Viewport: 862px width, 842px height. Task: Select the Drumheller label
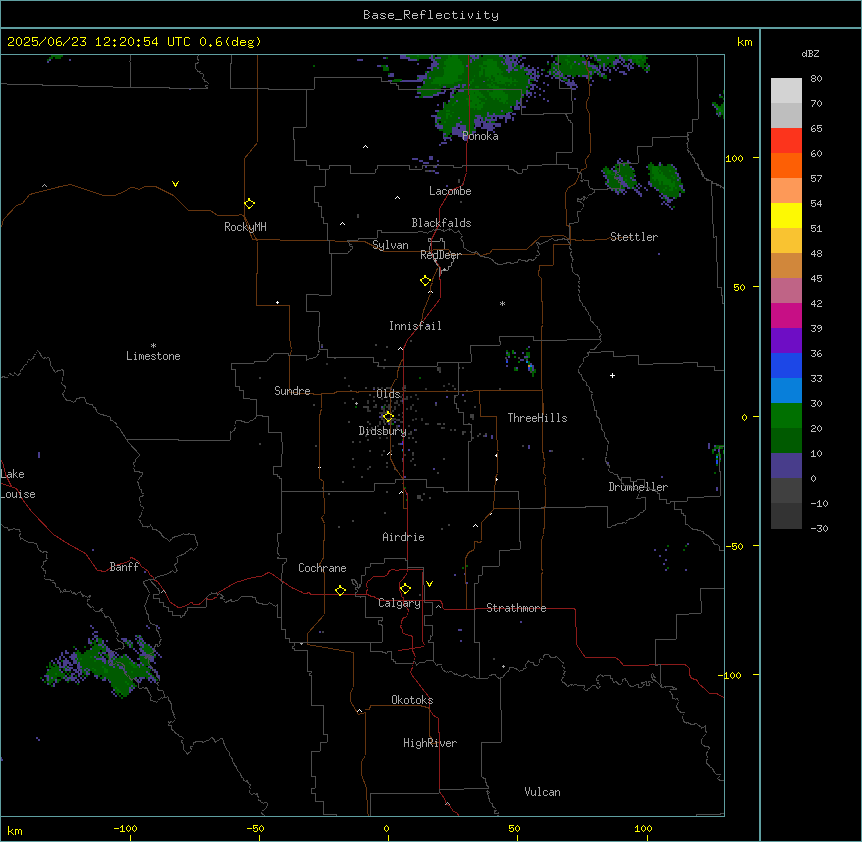tap(638, 487)
